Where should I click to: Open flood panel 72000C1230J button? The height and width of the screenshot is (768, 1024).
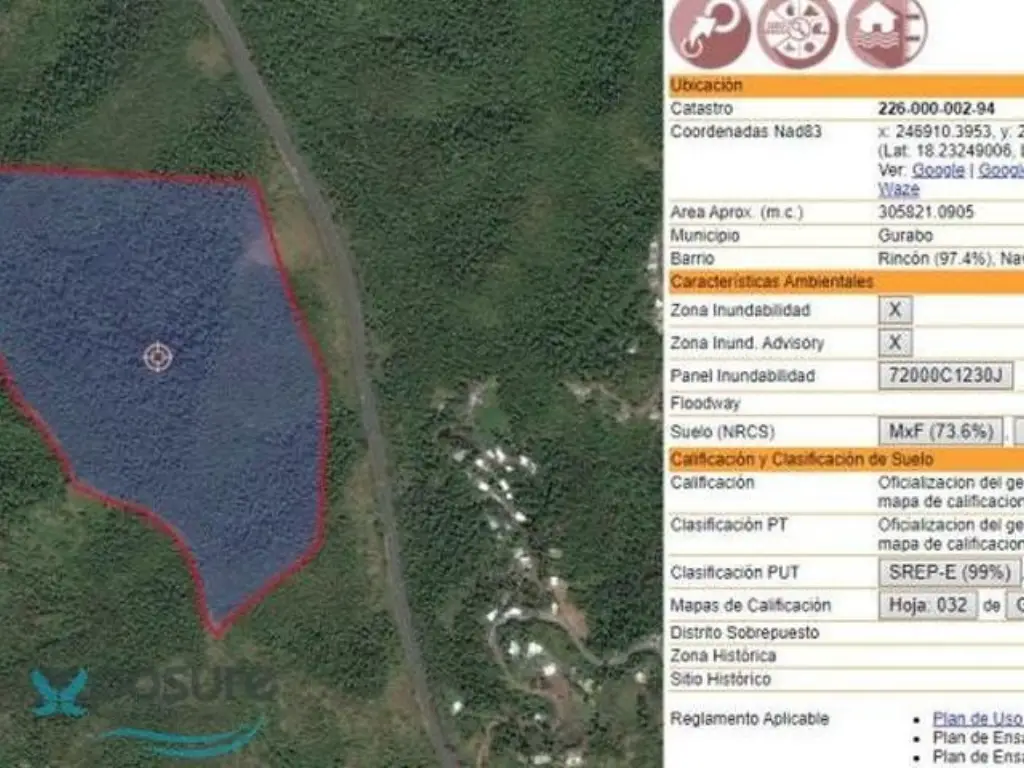pyautogui.click(x=946, y=376)
